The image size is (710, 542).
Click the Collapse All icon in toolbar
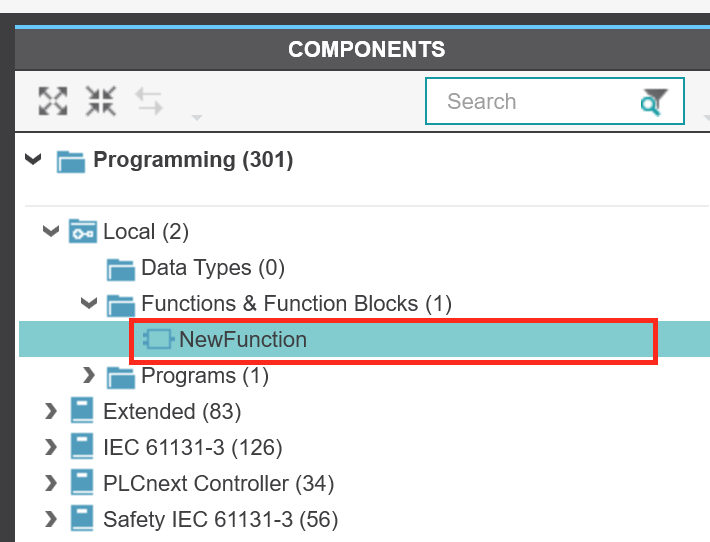tap(101, 101)
